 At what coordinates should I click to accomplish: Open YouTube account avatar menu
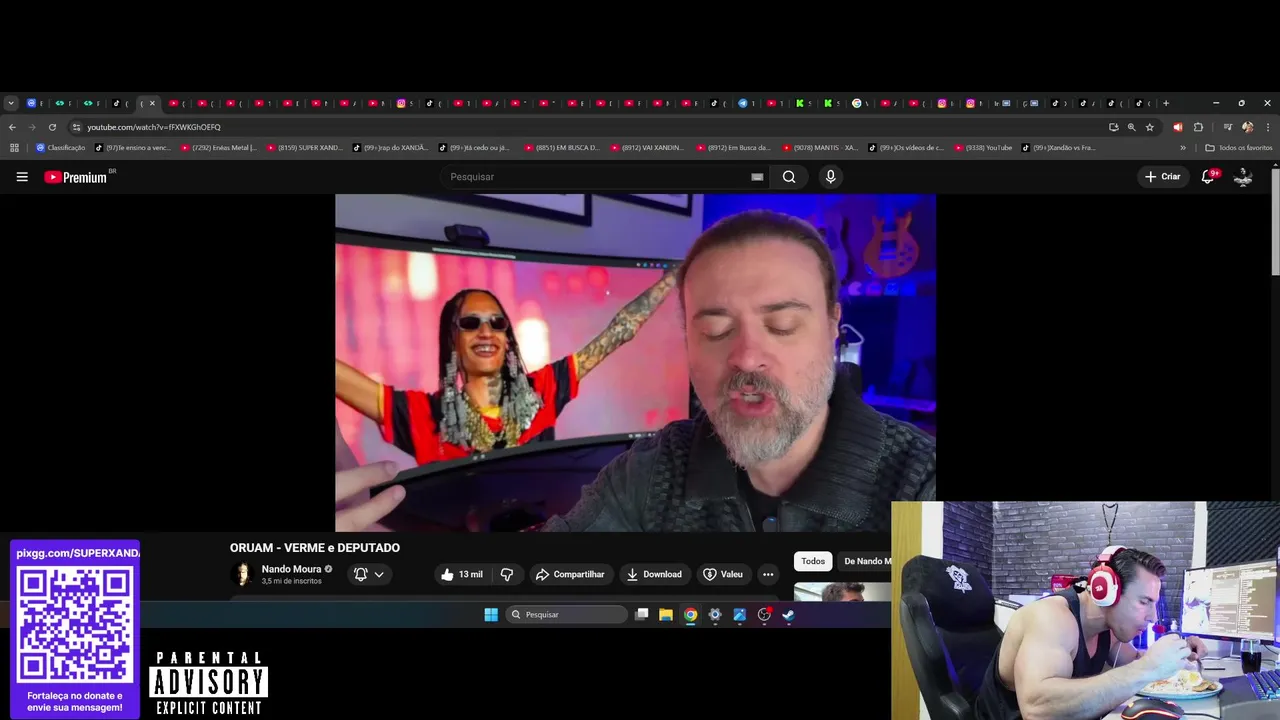[x=1243, y=177]
